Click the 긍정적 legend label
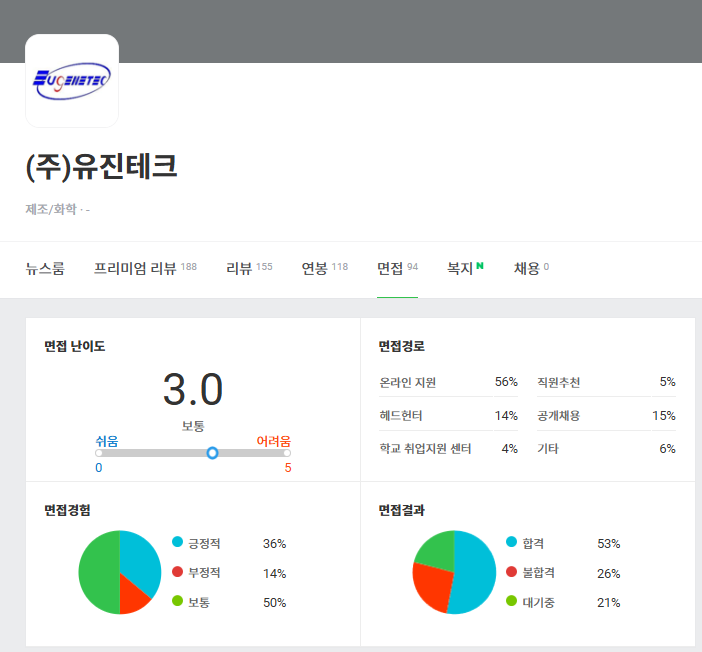Screen dimensions: 702x652 click(x=204, y=544)
